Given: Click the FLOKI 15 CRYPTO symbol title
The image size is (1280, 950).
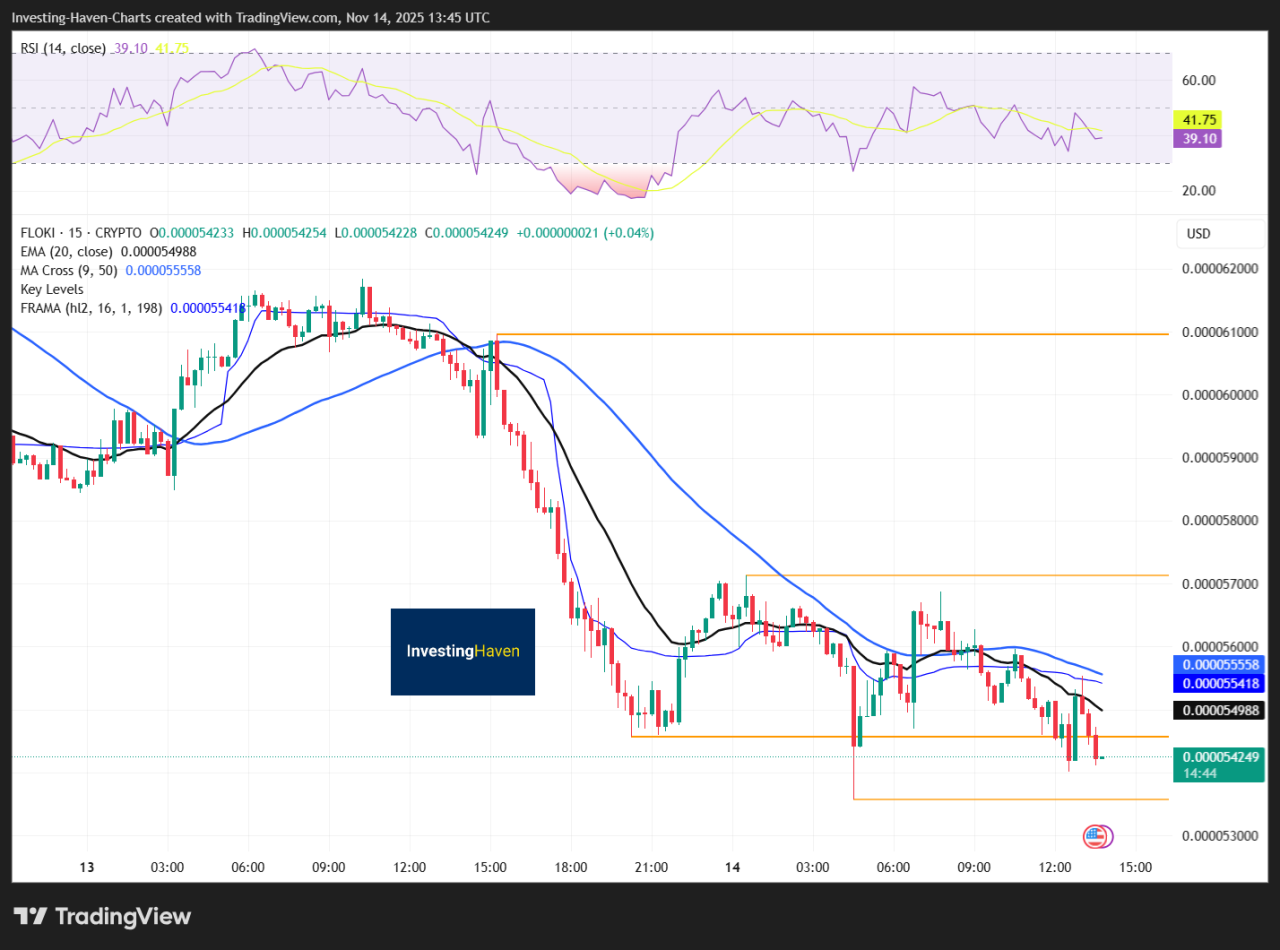Looking at the screenshot, I should 81,233.
